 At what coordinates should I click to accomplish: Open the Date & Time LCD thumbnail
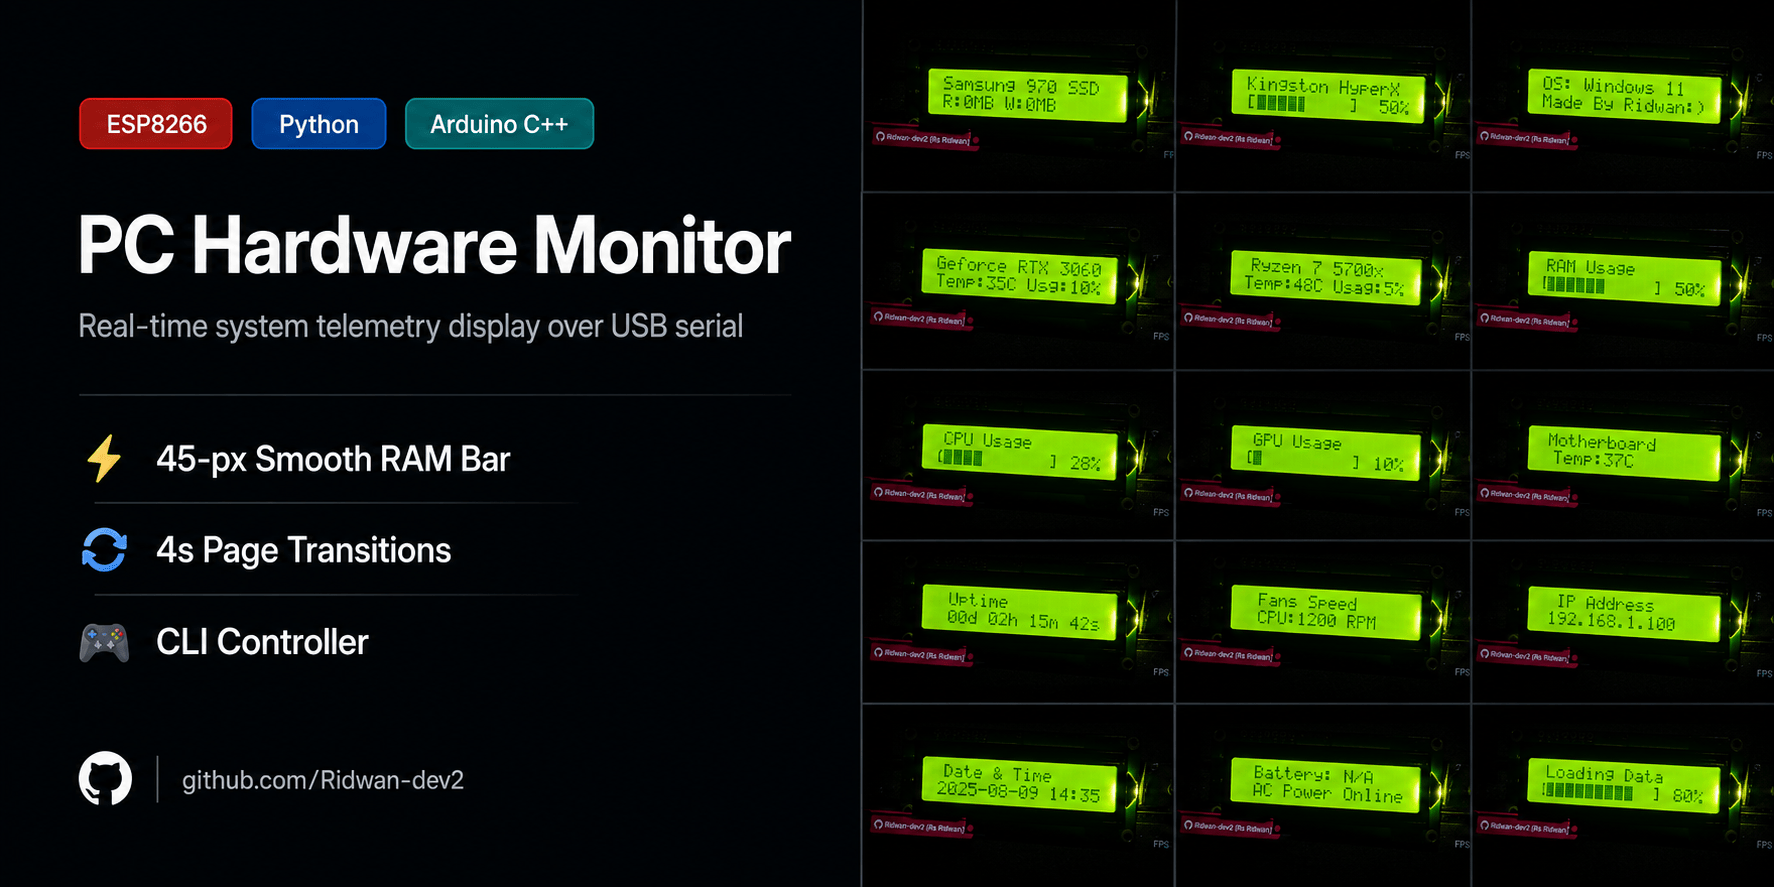coord(1018,796)
